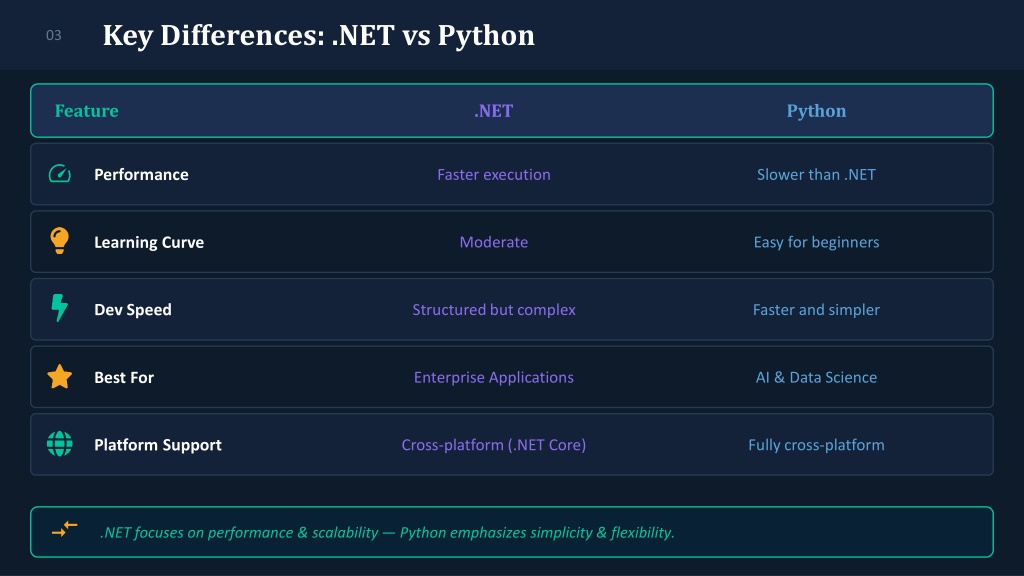Click the Structured but complex cell
The width and height of the screenshot is (1024, 576).
click(494, 310)
